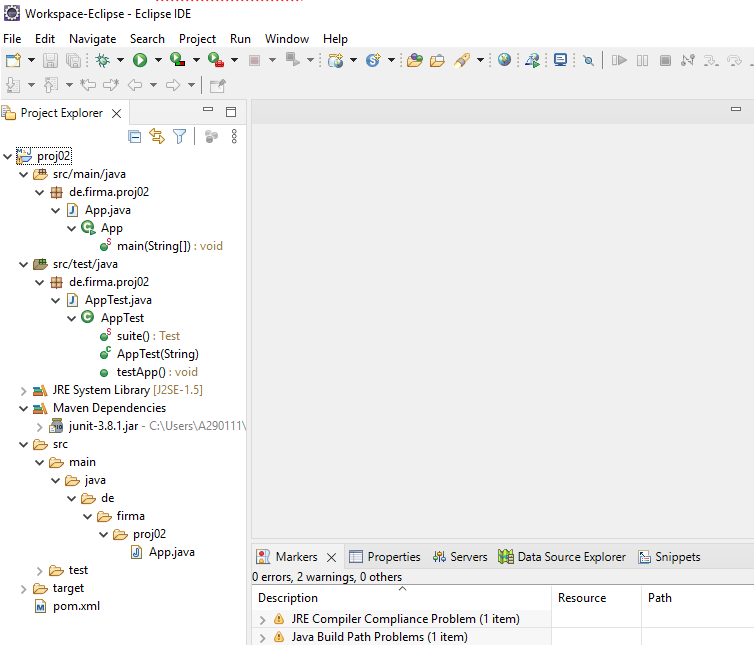Viewport: 755px width, 645px height.
Task: Collapse the Maven Dependencies node
Action: (x=24, y=409)
